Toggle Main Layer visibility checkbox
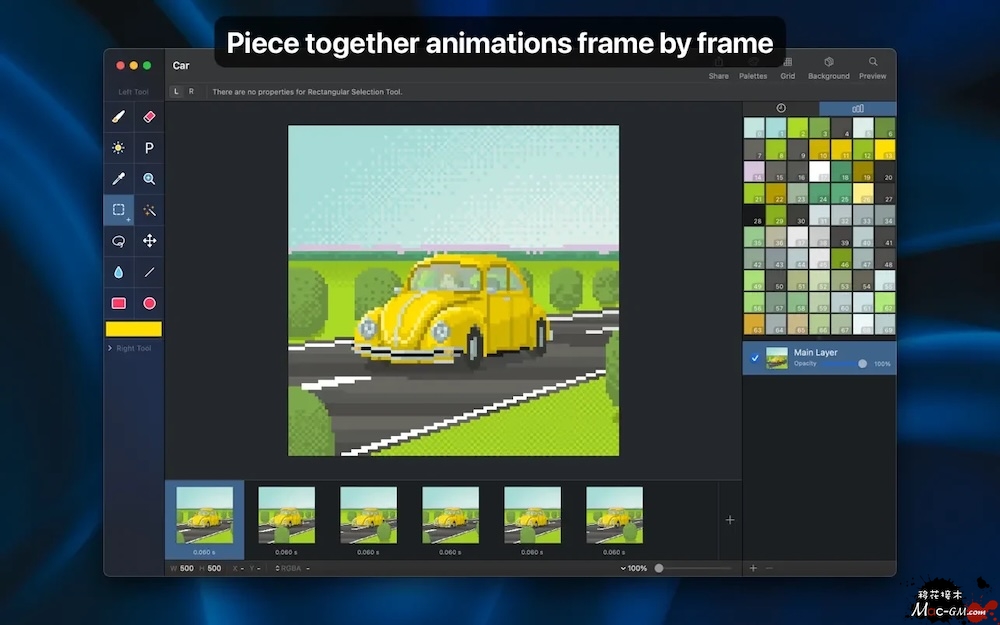 click(x=755, y=358)
